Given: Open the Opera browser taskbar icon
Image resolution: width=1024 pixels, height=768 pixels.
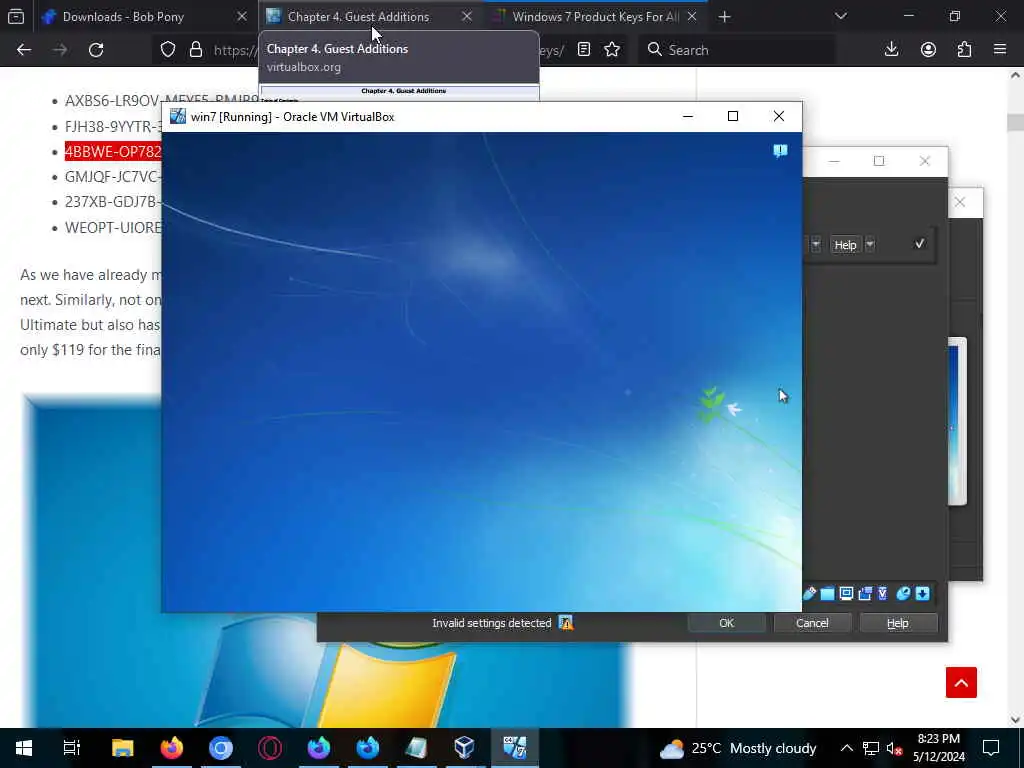Looking at the screenshot, I should pos(270,748).
